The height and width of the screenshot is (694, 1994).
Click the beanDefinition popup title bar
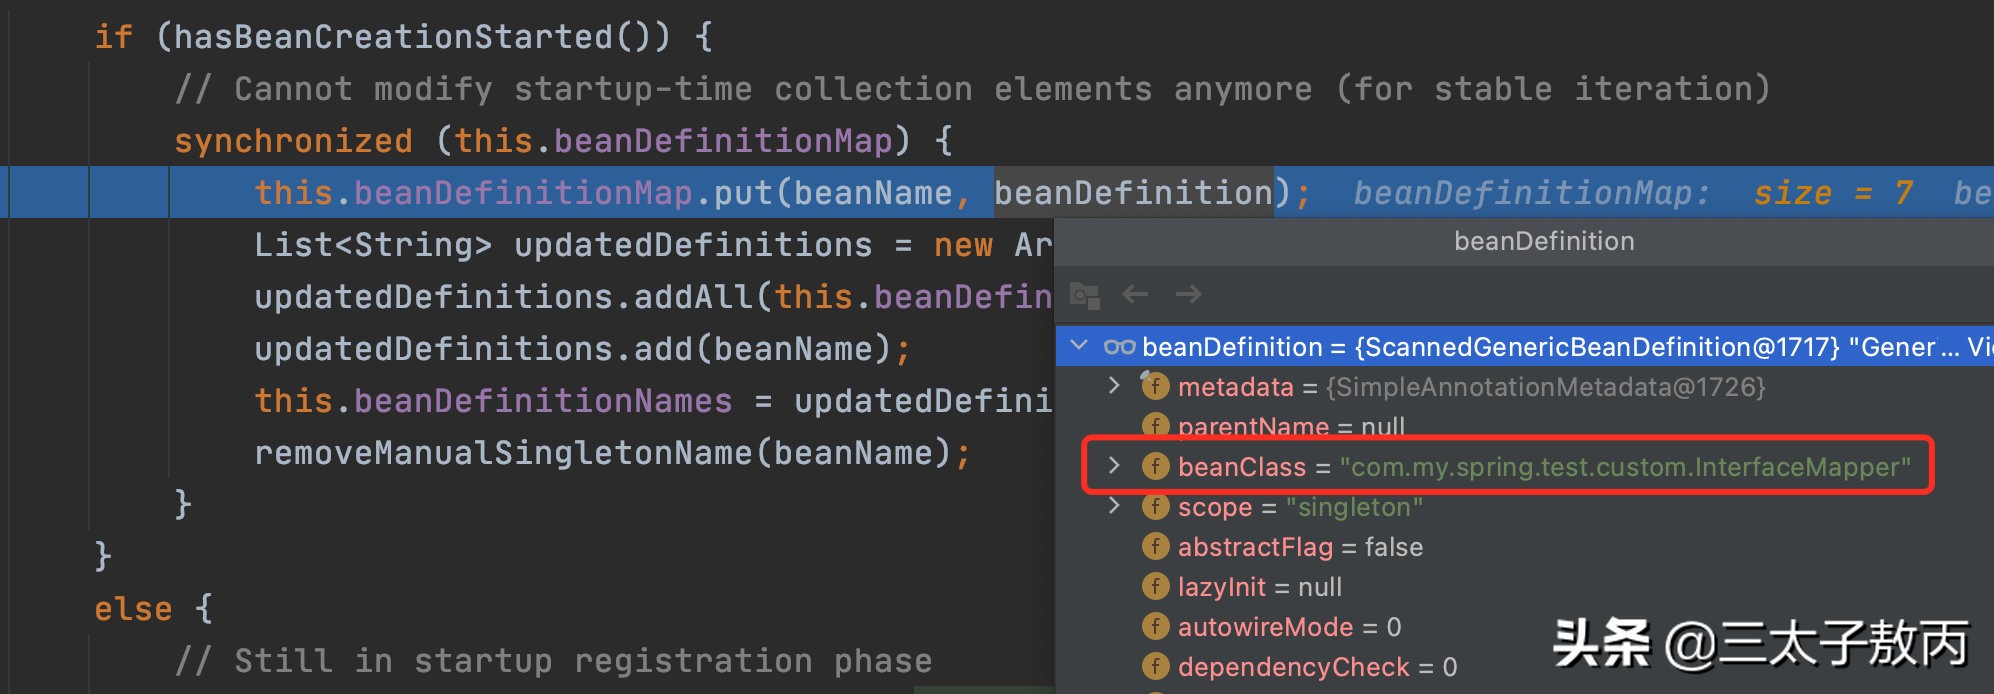(x=1543, y=242)
